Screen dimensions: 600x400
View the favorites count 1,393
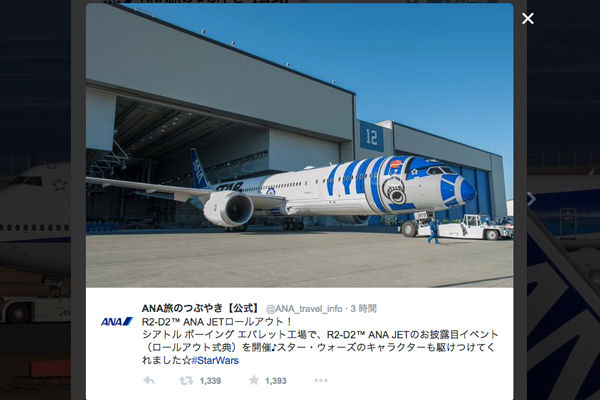(276, 381)
